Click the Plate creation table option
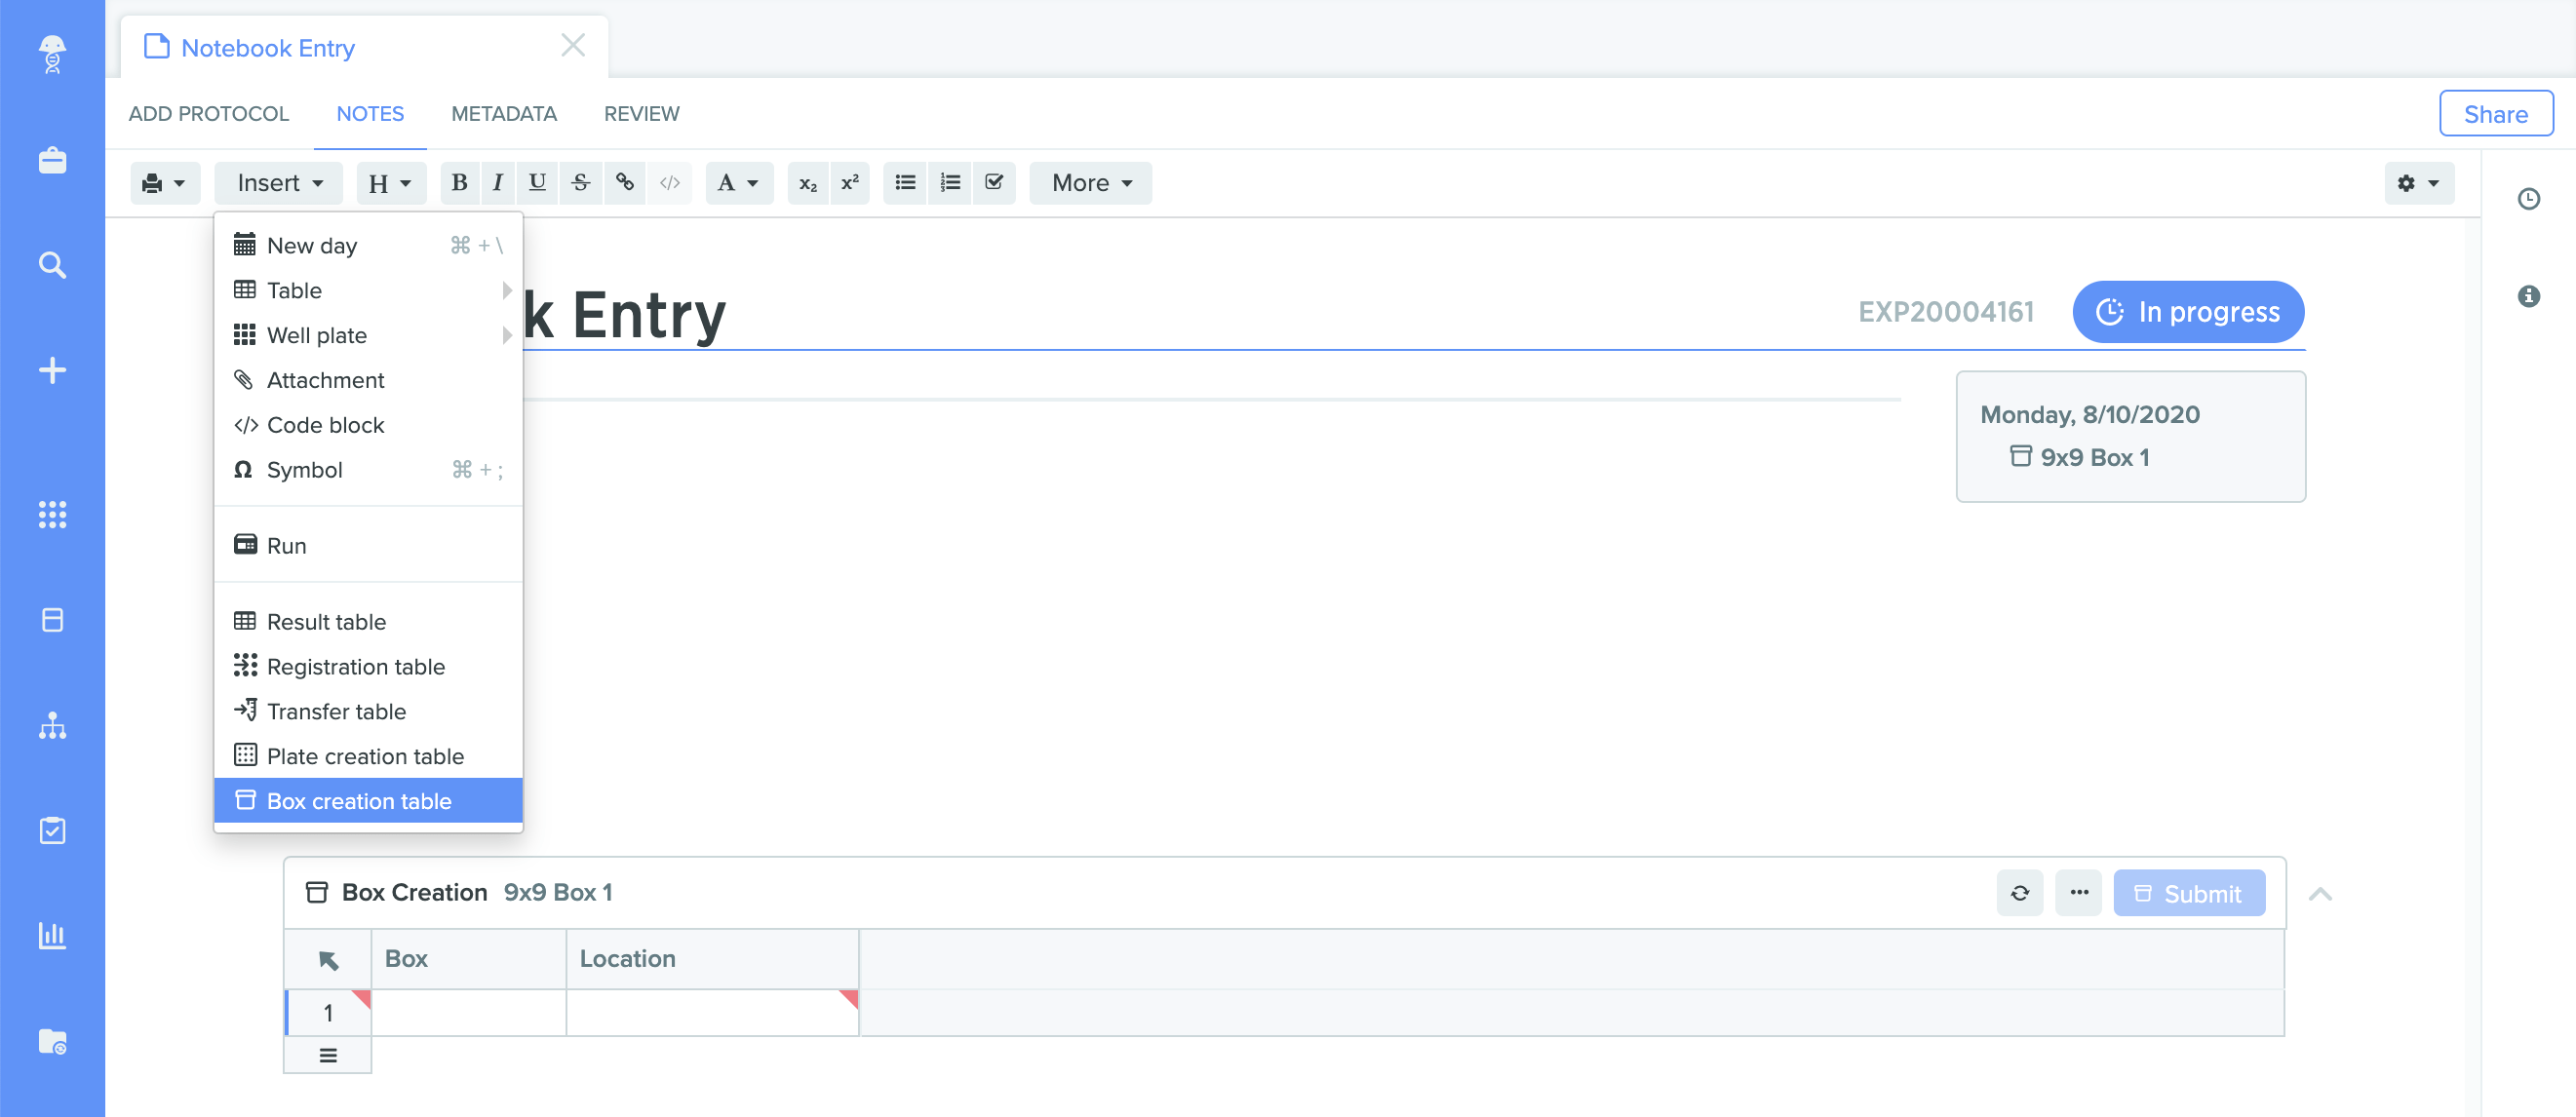This screenshot has height=1117, width=2576. click(365, 755)
